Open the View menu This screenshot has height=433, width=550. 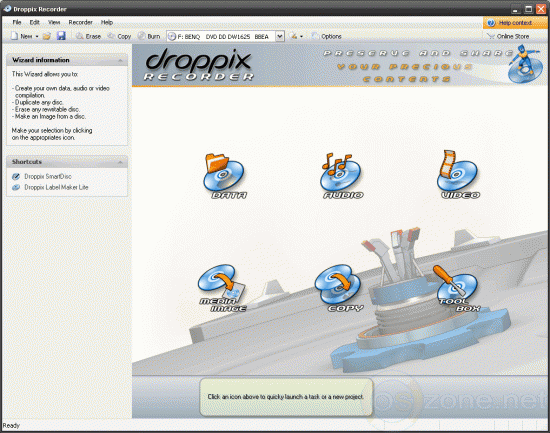pos(54,22)
